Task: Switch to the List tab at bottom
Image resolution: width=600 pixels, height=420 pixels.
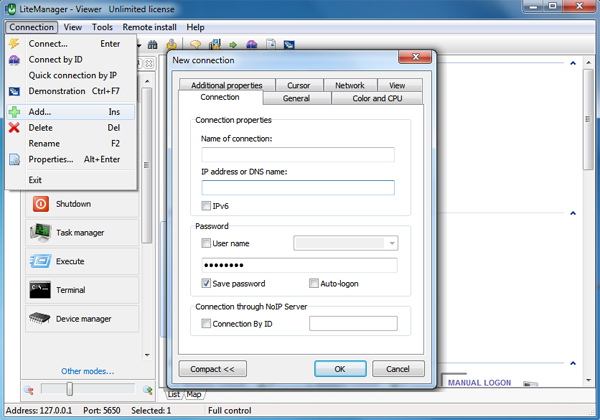Action: (x=174, y=394)
